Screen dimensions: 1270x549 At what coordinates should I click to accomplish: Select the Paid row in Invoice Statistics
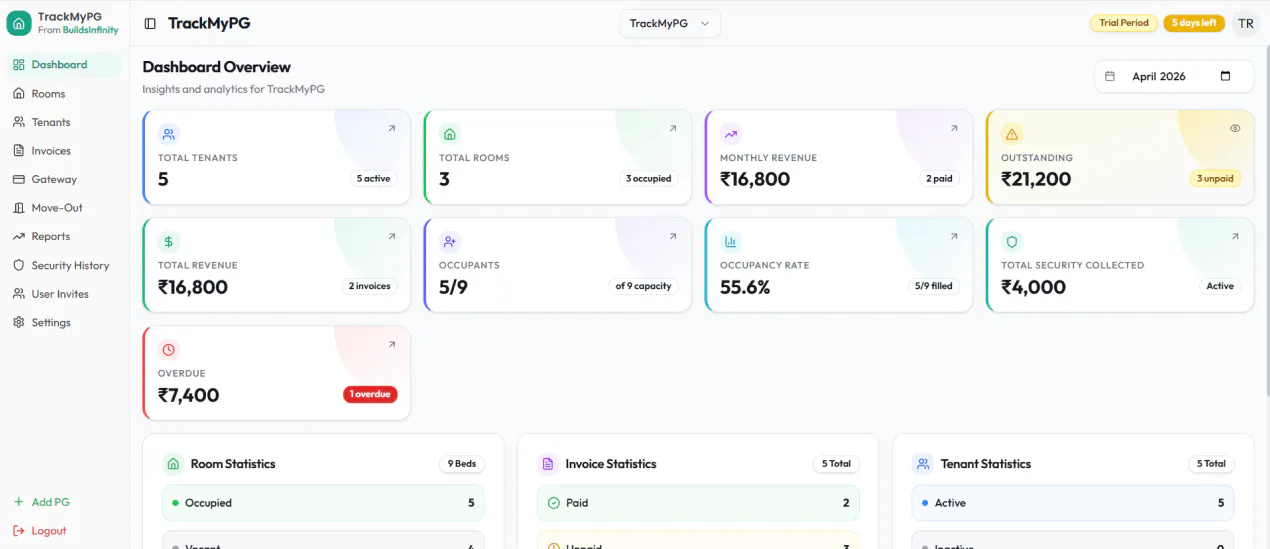[x=698, y=503]
